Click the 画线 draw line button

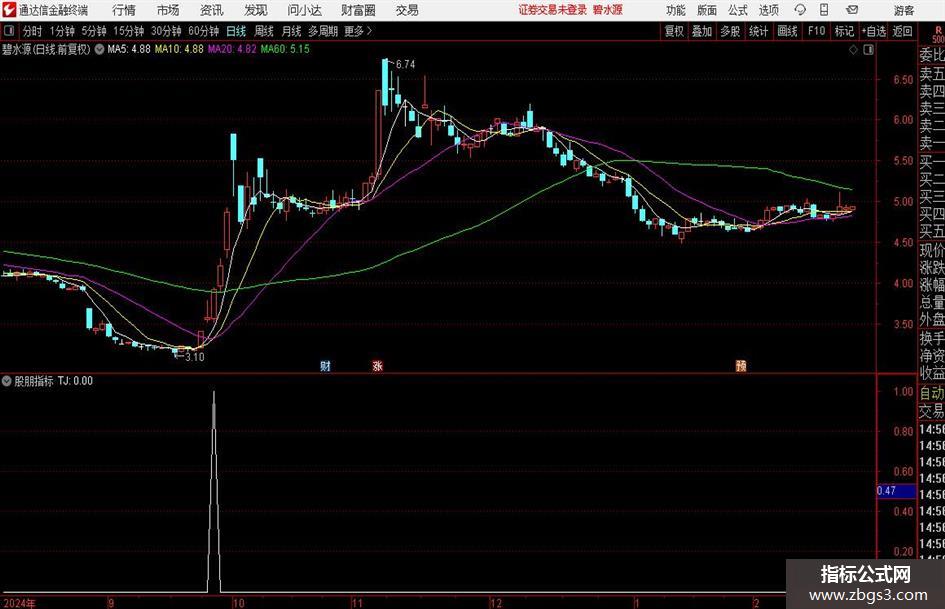pos(788,31)
